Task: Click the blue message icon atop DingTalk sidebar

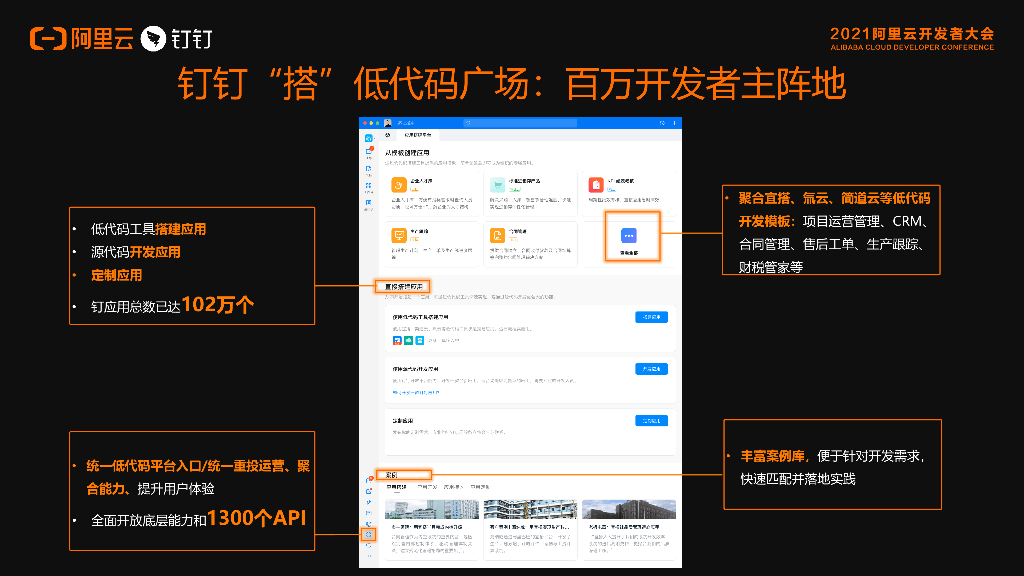Action: [x=368, y=138]
